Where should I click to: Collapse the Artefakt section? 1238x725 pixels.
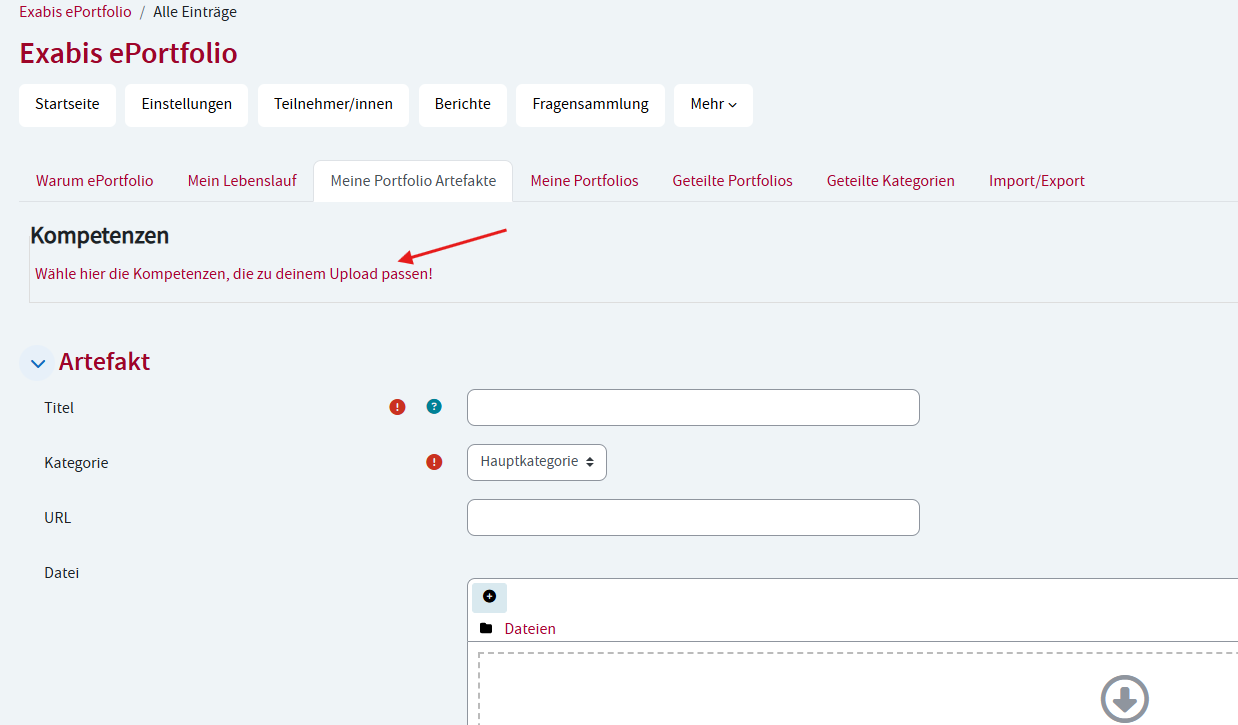point(37,364)
